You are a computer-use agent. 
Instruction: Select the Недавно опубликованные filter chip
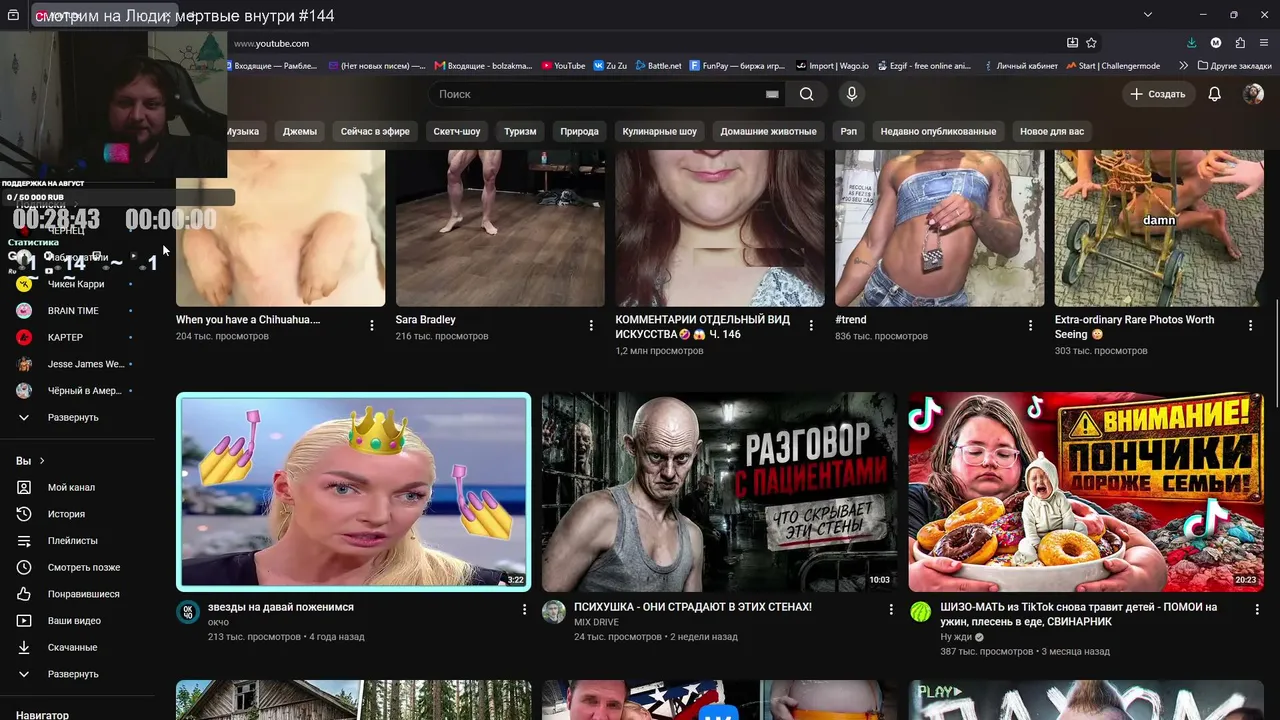[939, 131]
